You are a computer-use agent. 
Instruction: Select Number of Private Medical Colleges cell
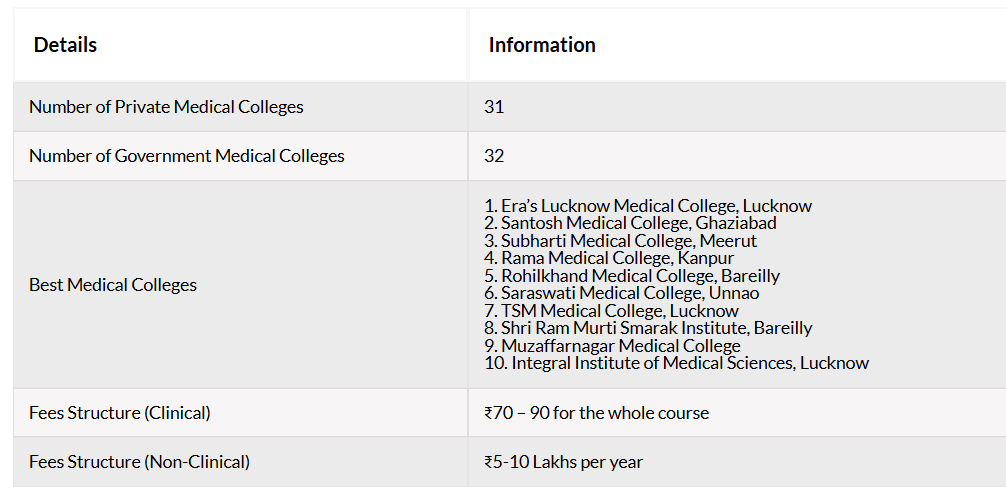(x=241, y=106)
